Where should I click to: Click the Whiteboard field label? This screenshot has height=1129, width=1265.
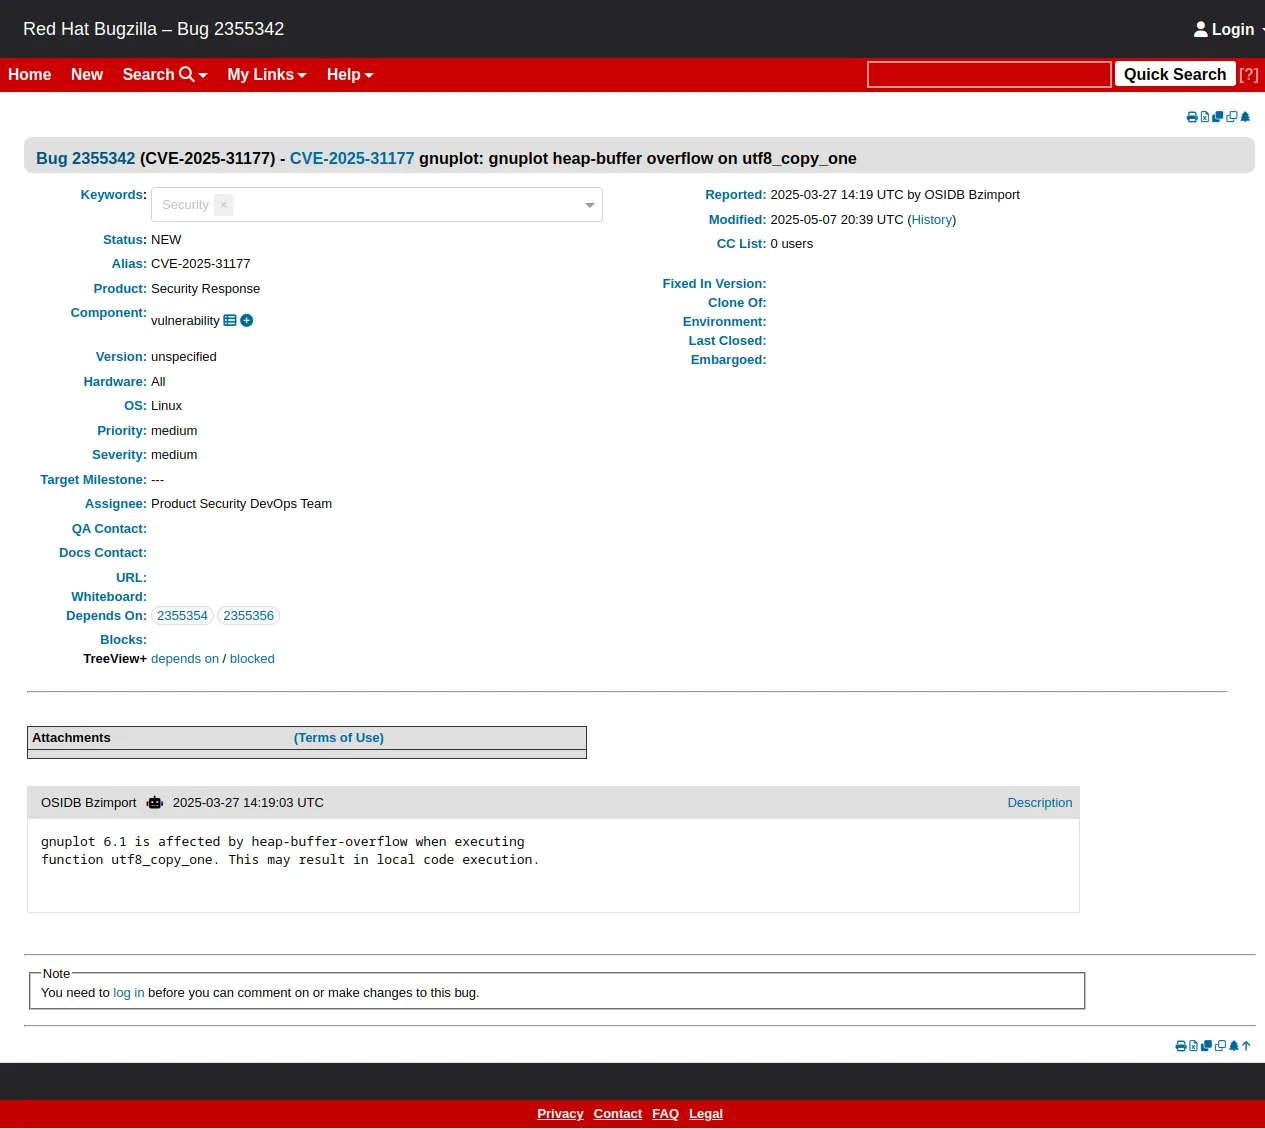pyautogui.click(x=109, y=596)
